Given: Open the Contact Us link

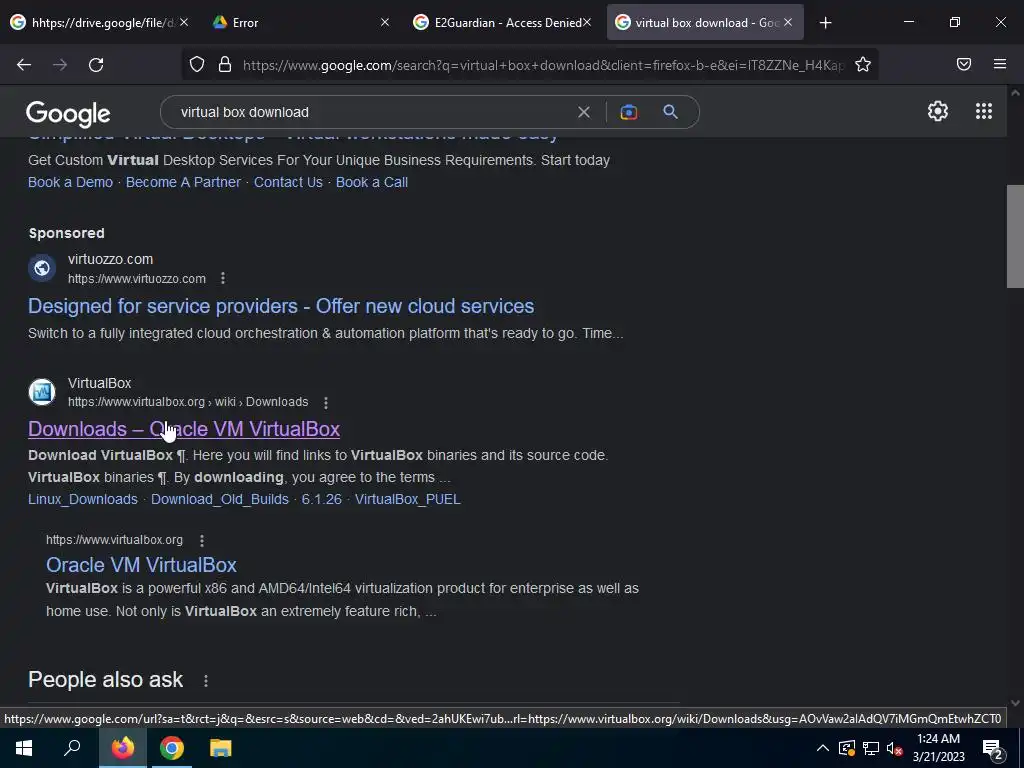Looking at the screenshot, I should coord(288,182).
